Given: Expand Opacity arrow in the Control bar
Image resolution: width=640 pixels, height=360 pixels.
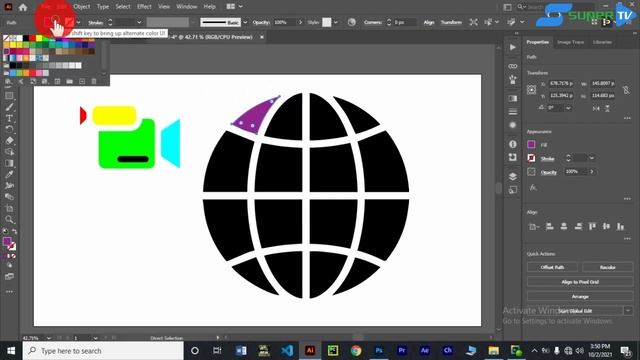Looking at the screenshot, I should click(x=300, y=22).
